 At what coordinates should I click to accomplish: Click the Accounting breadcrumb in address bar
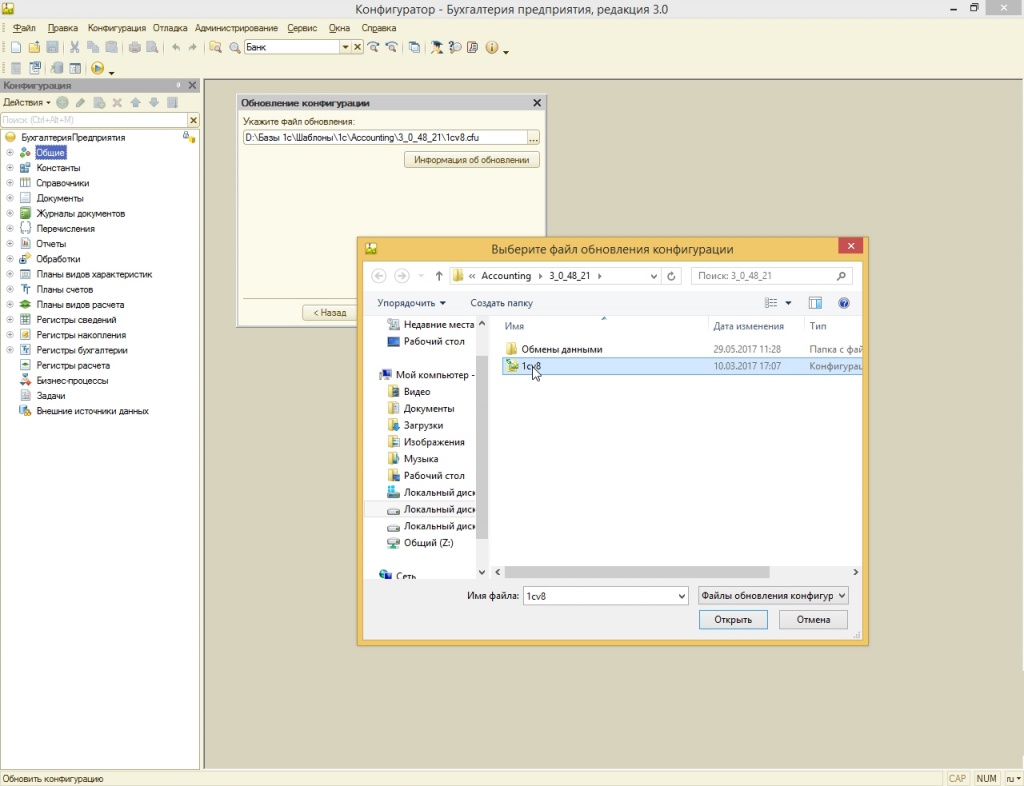506,276
